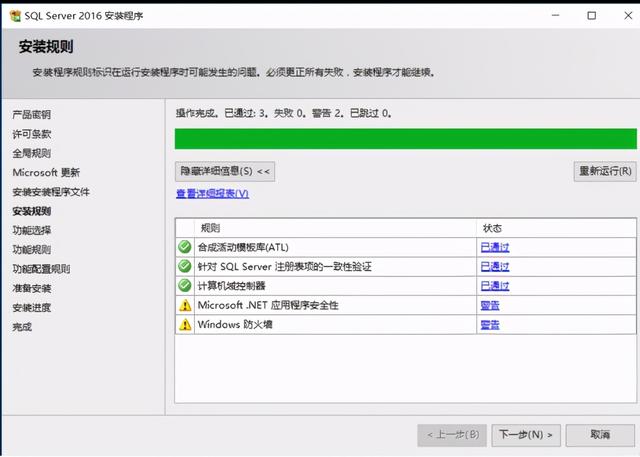Close the SQL Server 2016 installer window
This screenshot has width=640, height=457.
point(628,16)
